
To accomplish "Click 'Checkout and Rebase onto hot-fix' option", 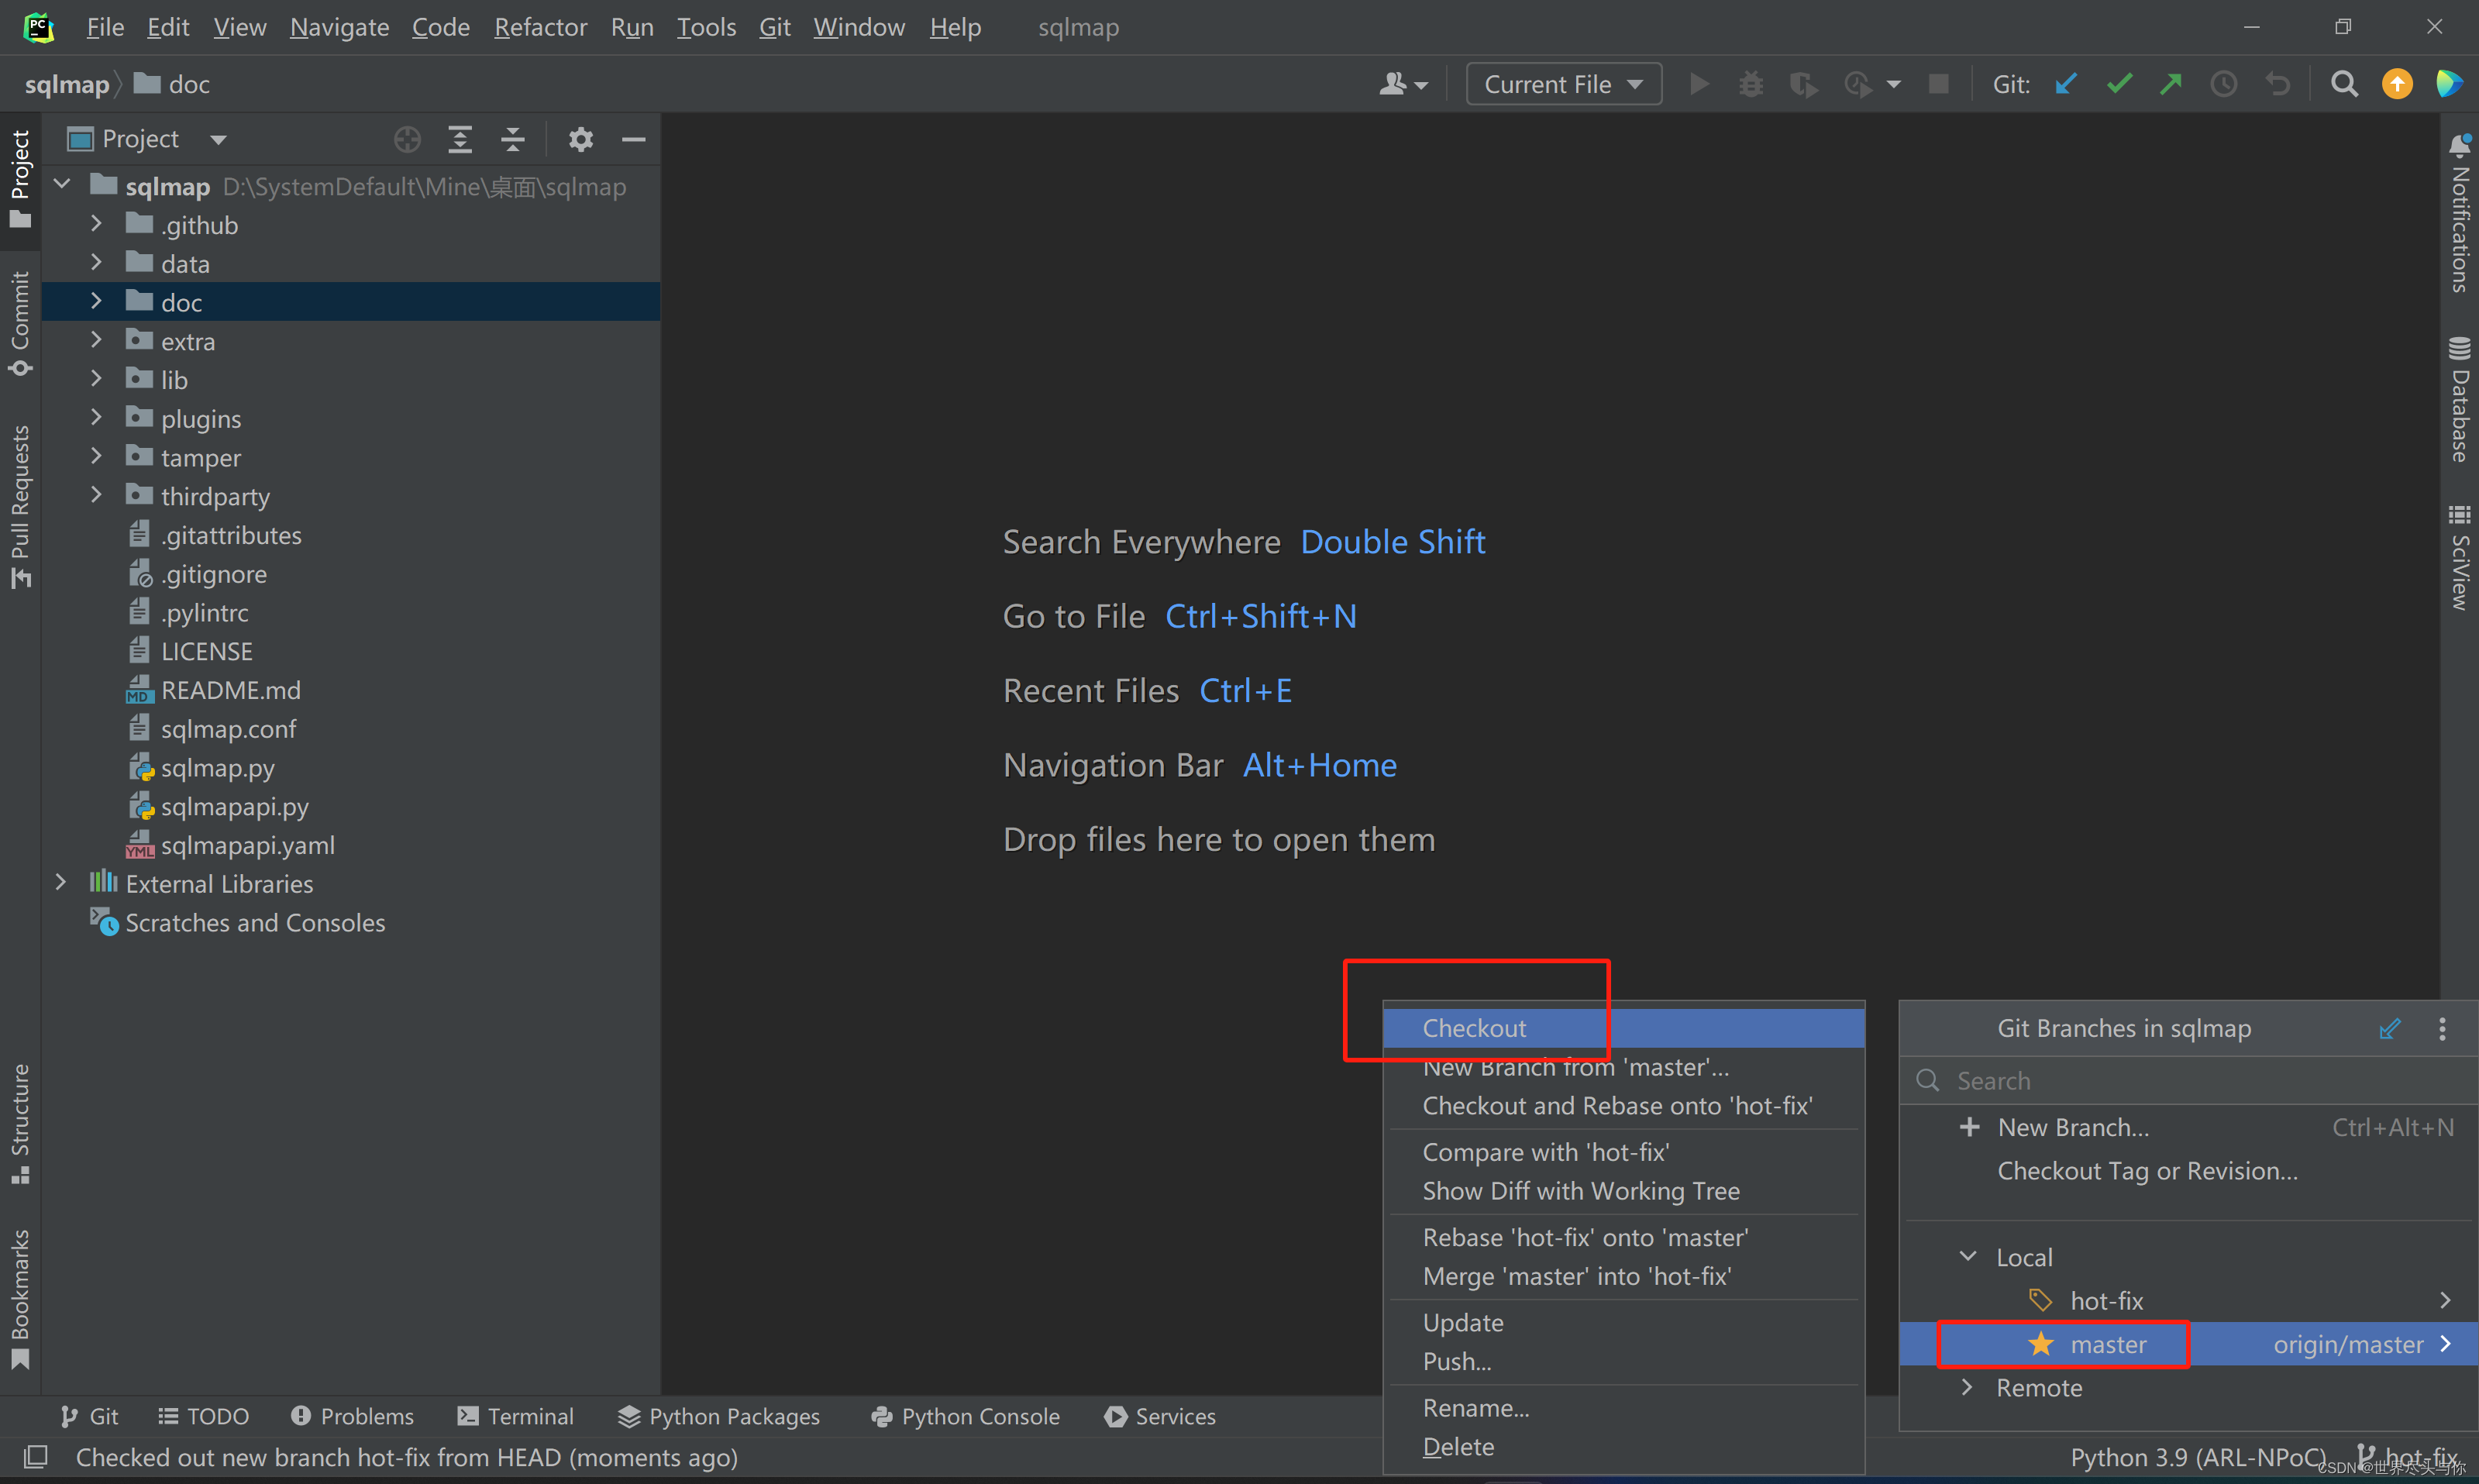I will [x=1617, y=1104].
